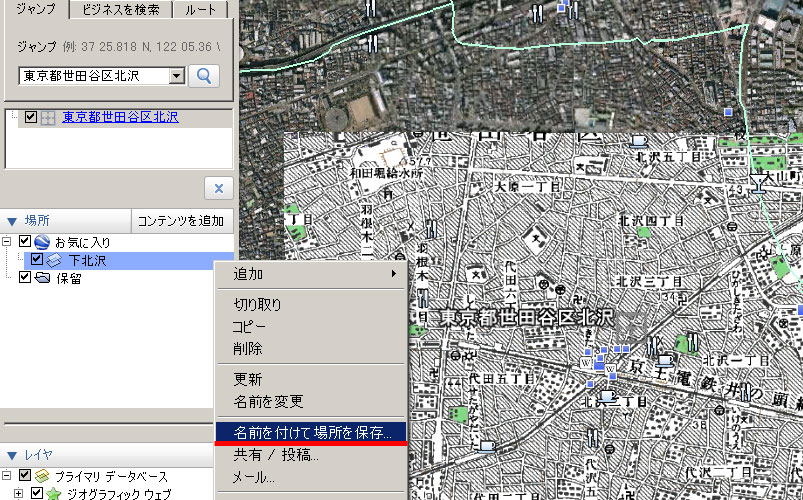The width and height of the screenshot is (803, 500).
Task: Open the 追加 submenu
Action: click(310, 274)
